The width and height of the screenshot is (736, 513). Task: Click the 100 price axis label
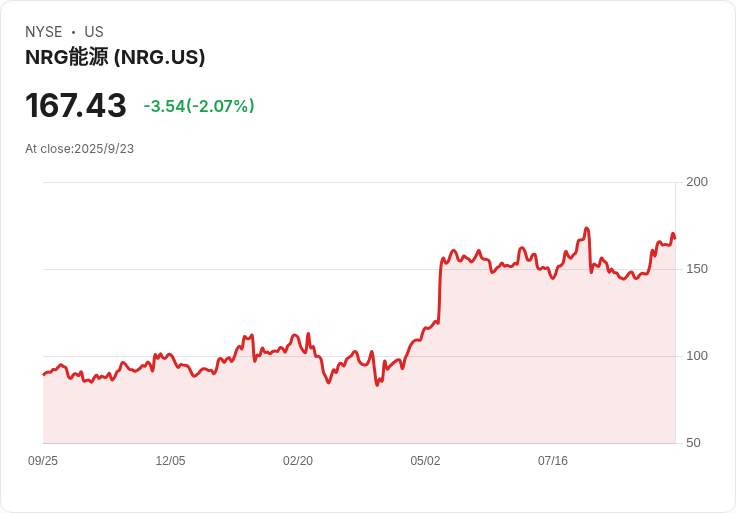click(x=697, y=356)
